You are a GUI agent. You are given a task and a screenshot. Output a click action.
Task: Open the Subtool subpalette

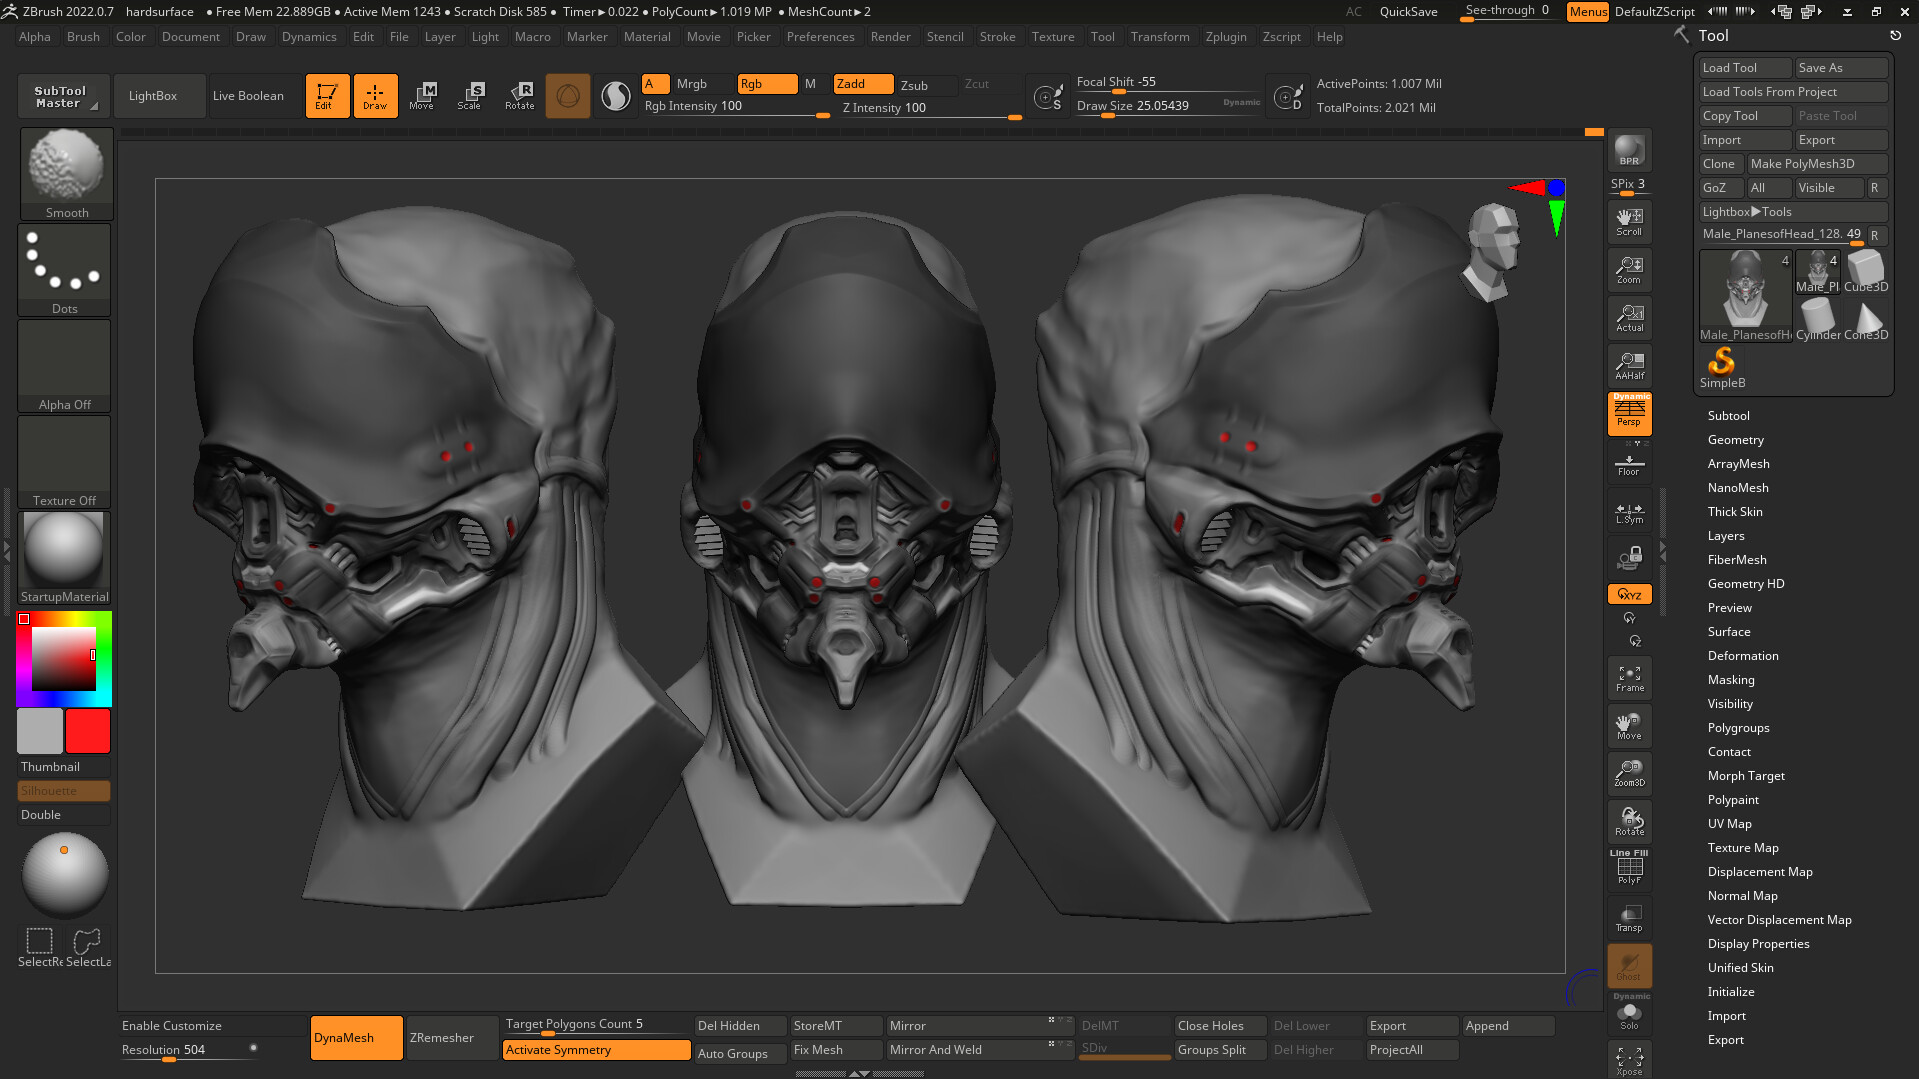(1728, 415)
